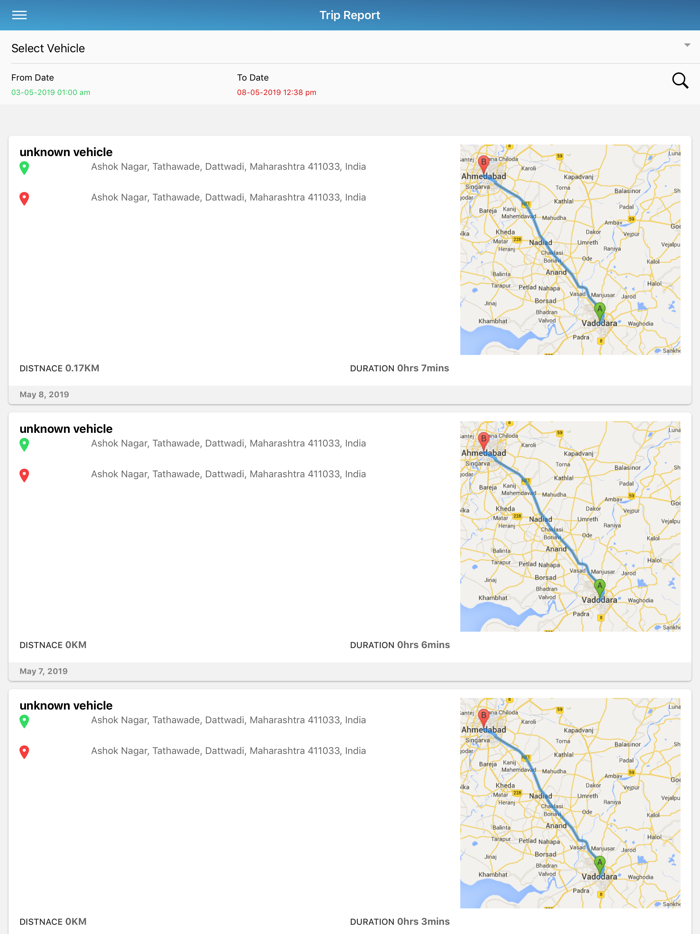This screenshot has width=700, height=934.
Task: Change the To Date value
Action: [x=276, y=92]
